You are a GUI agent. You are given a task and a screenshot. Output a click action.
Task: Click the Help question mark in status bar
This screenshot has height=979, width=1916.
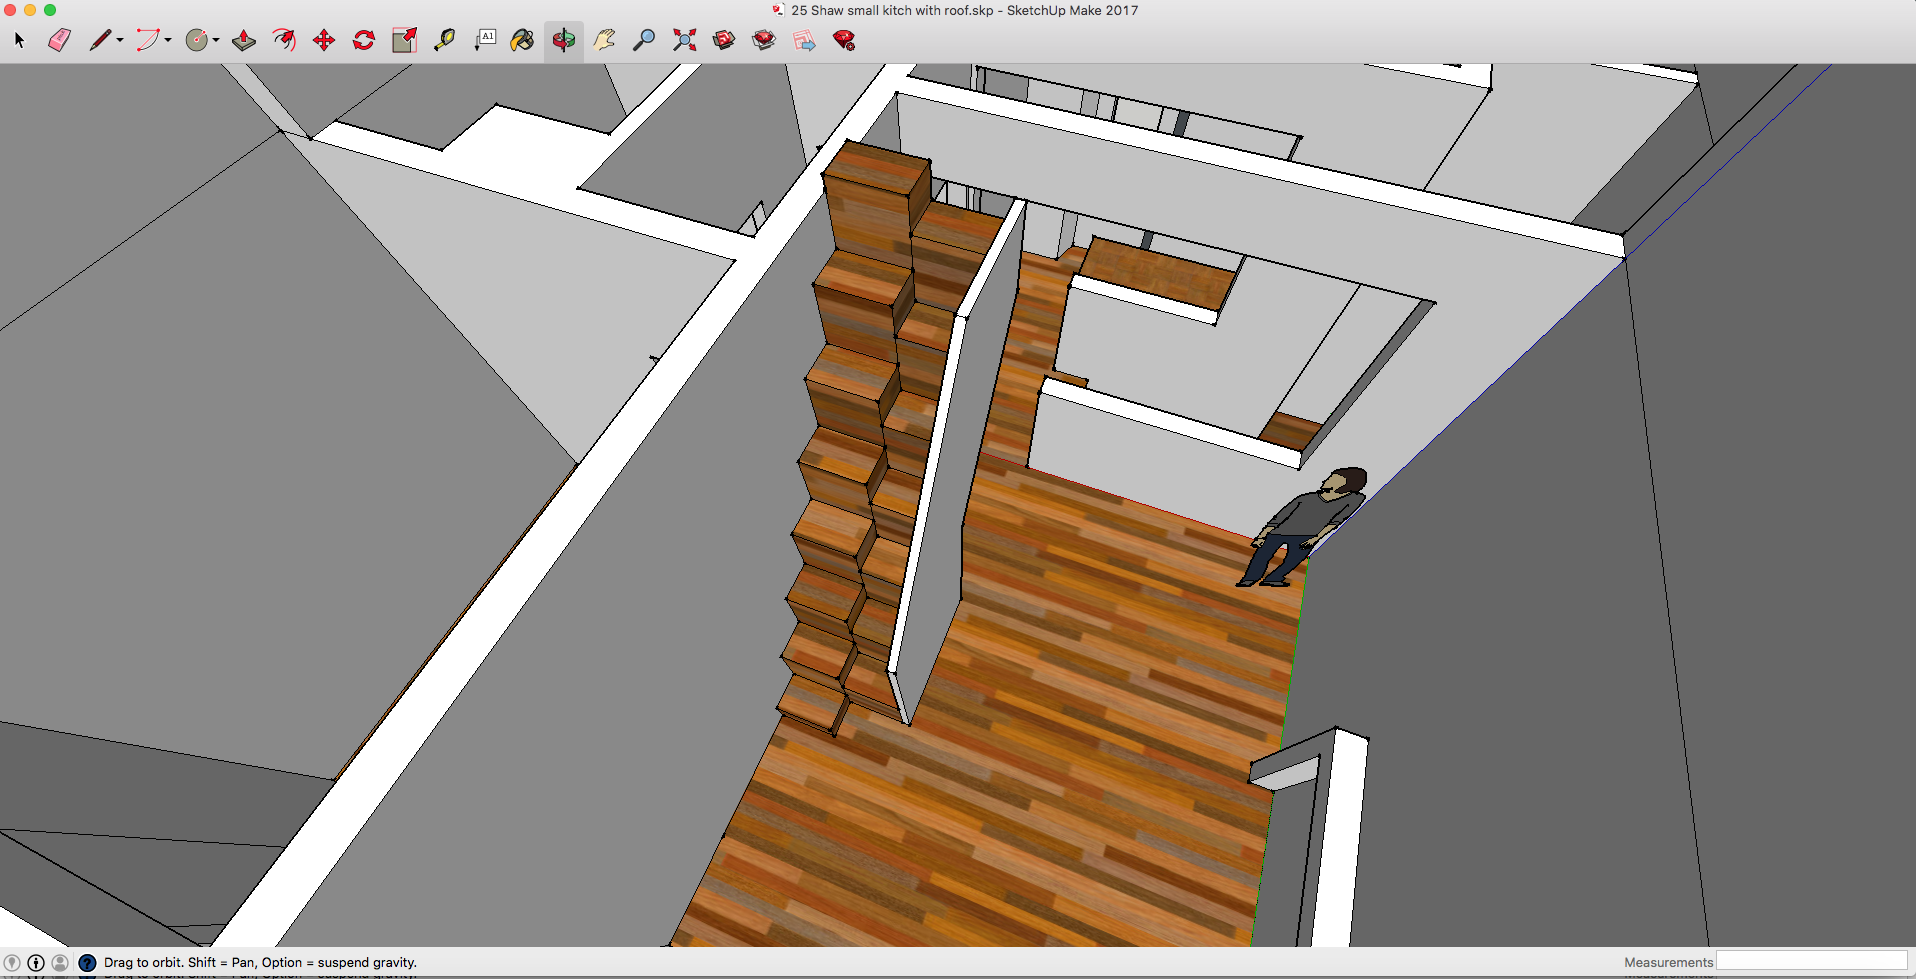87,962
